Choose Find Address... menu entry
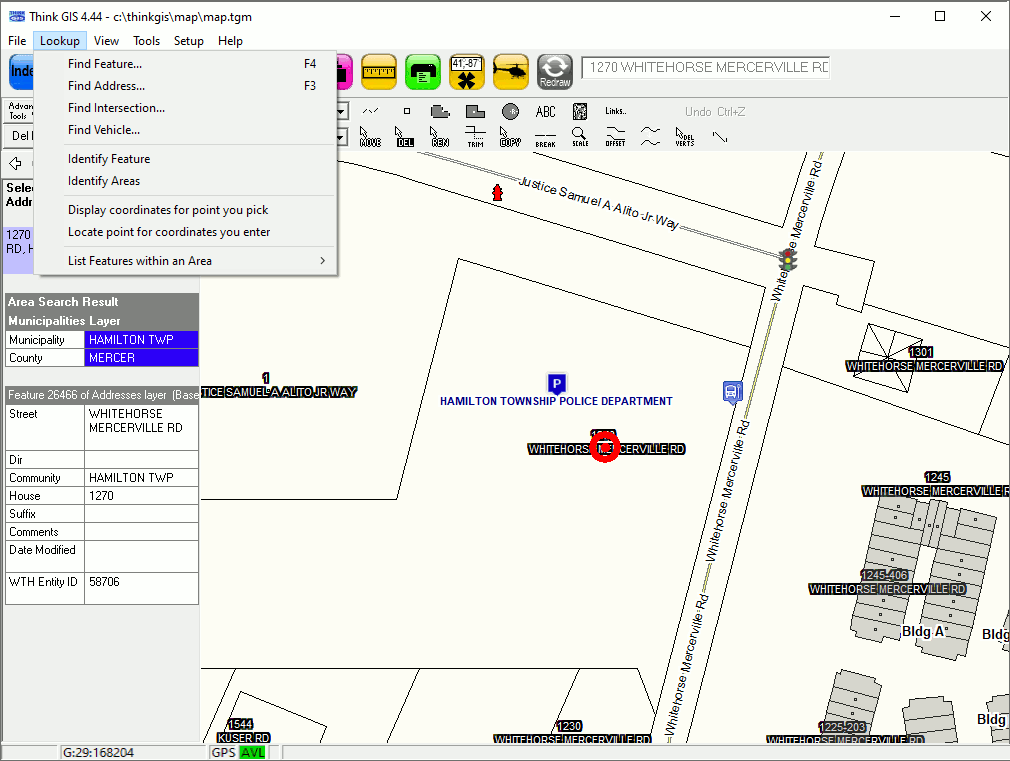 pos(186,86)
